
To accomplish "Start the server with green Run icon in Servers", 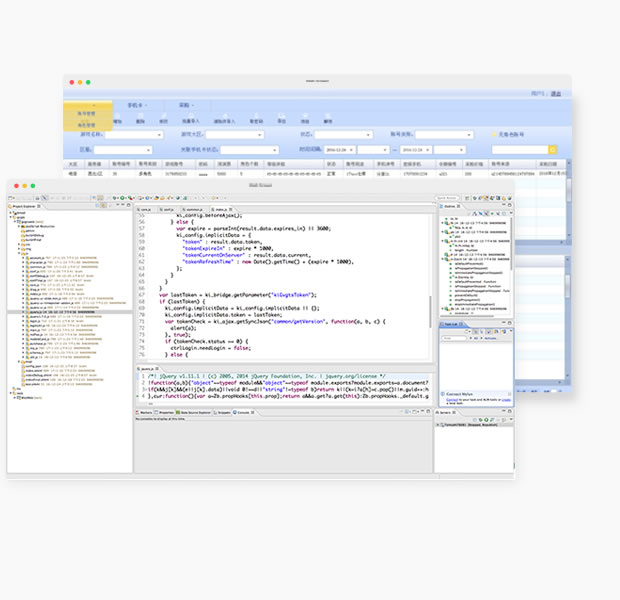I will pos(486,420).
